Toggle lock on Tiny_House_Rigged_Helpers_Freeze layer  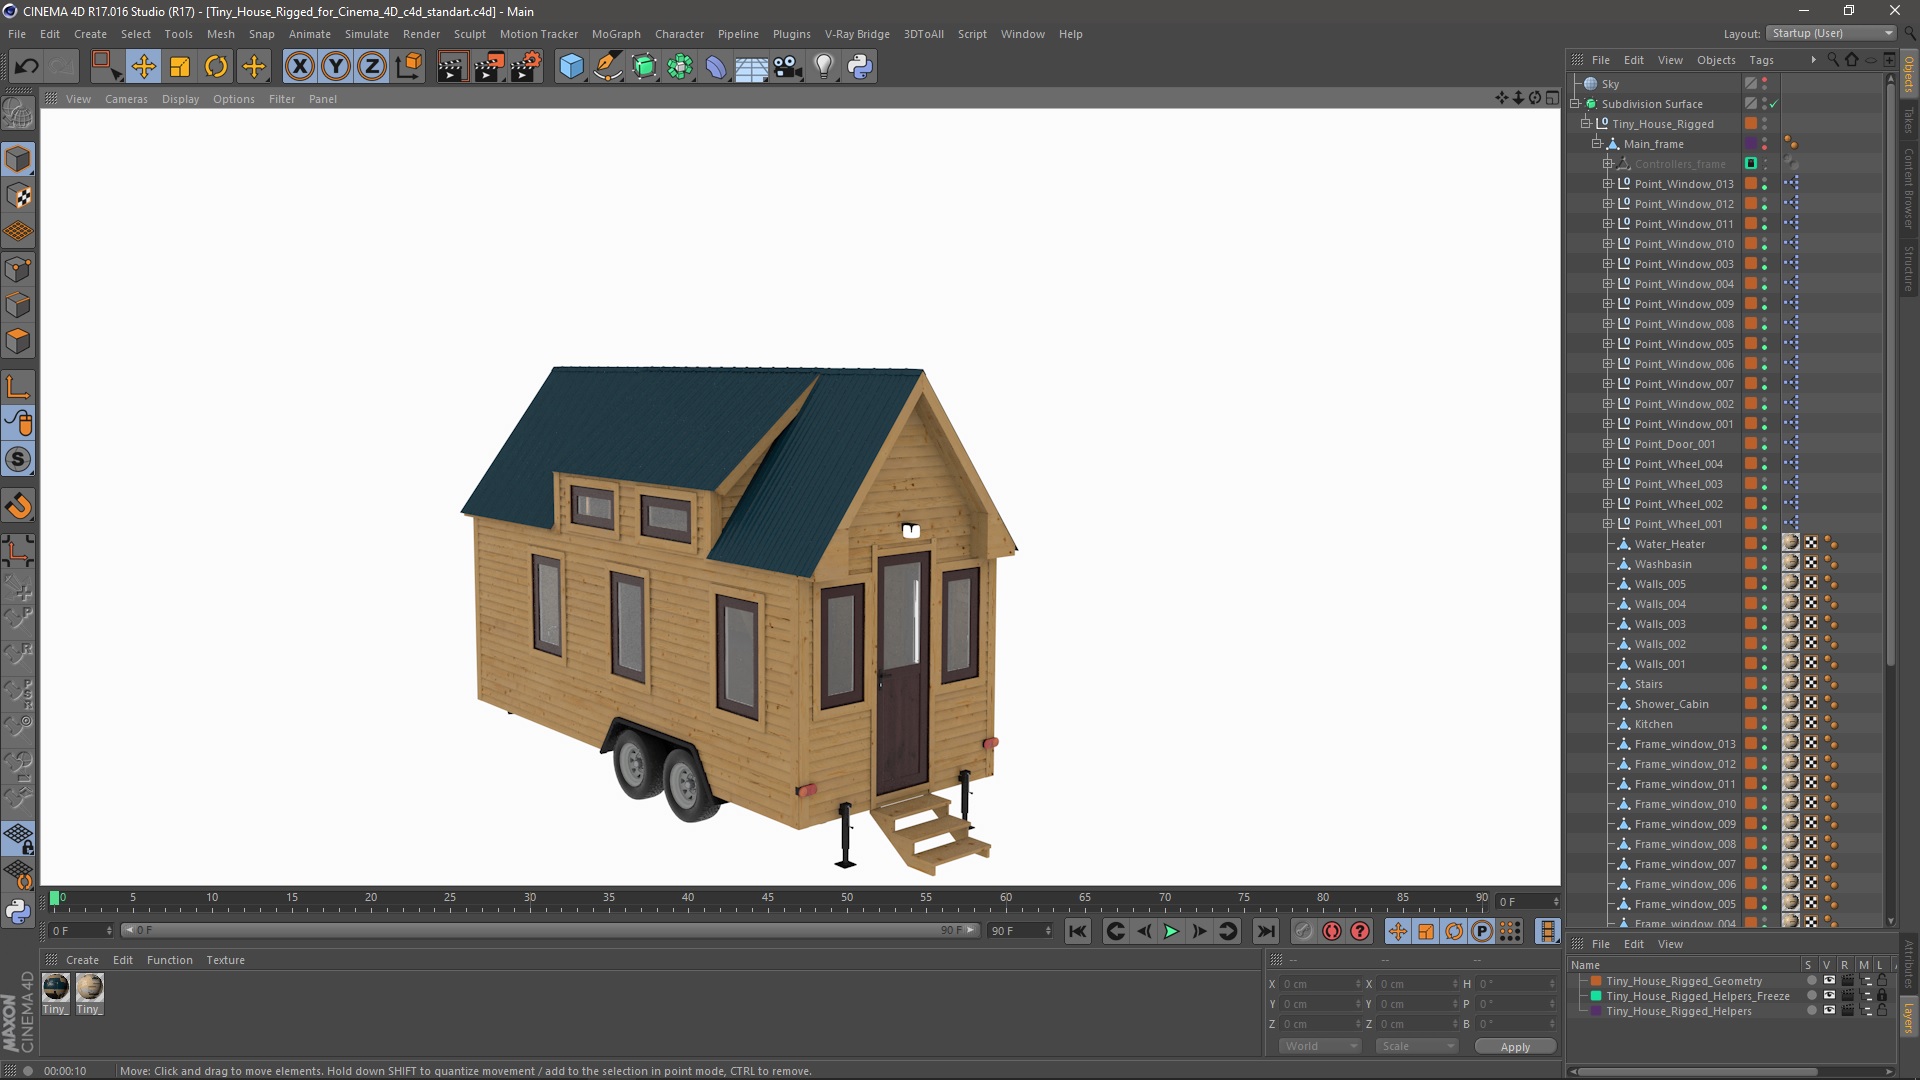tap(1882, 996)
